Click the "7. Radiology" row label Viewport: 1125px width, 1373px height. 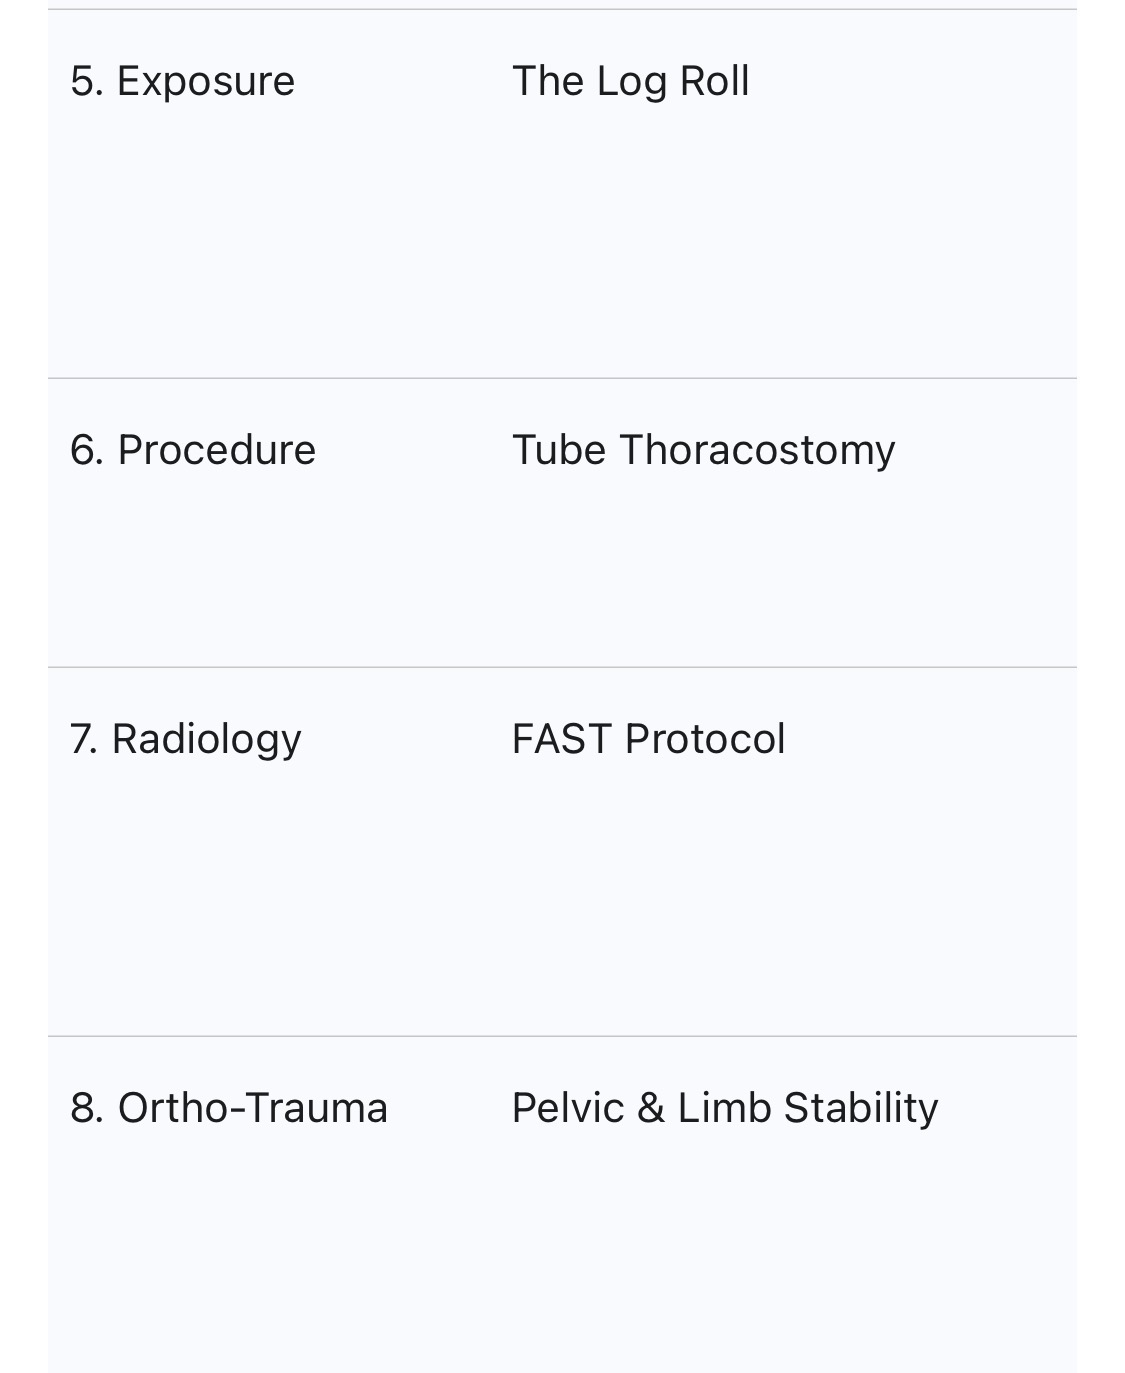tap(185, 739)
